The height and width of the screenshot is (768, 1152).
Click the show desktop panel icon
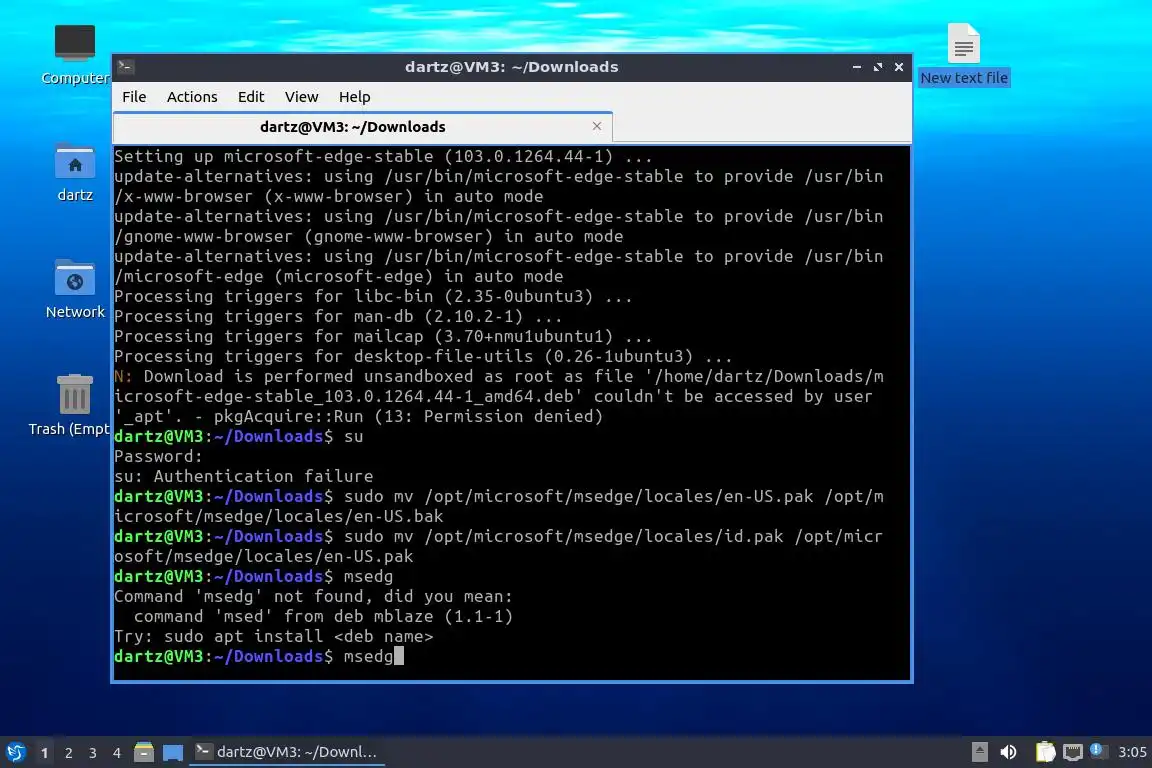point(173,753)
